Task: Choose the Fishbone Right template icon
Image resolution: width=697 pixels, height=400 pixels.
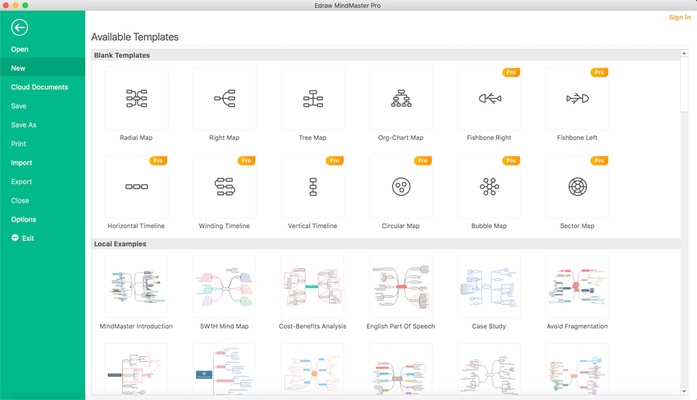Action: [x=489, y=98]
